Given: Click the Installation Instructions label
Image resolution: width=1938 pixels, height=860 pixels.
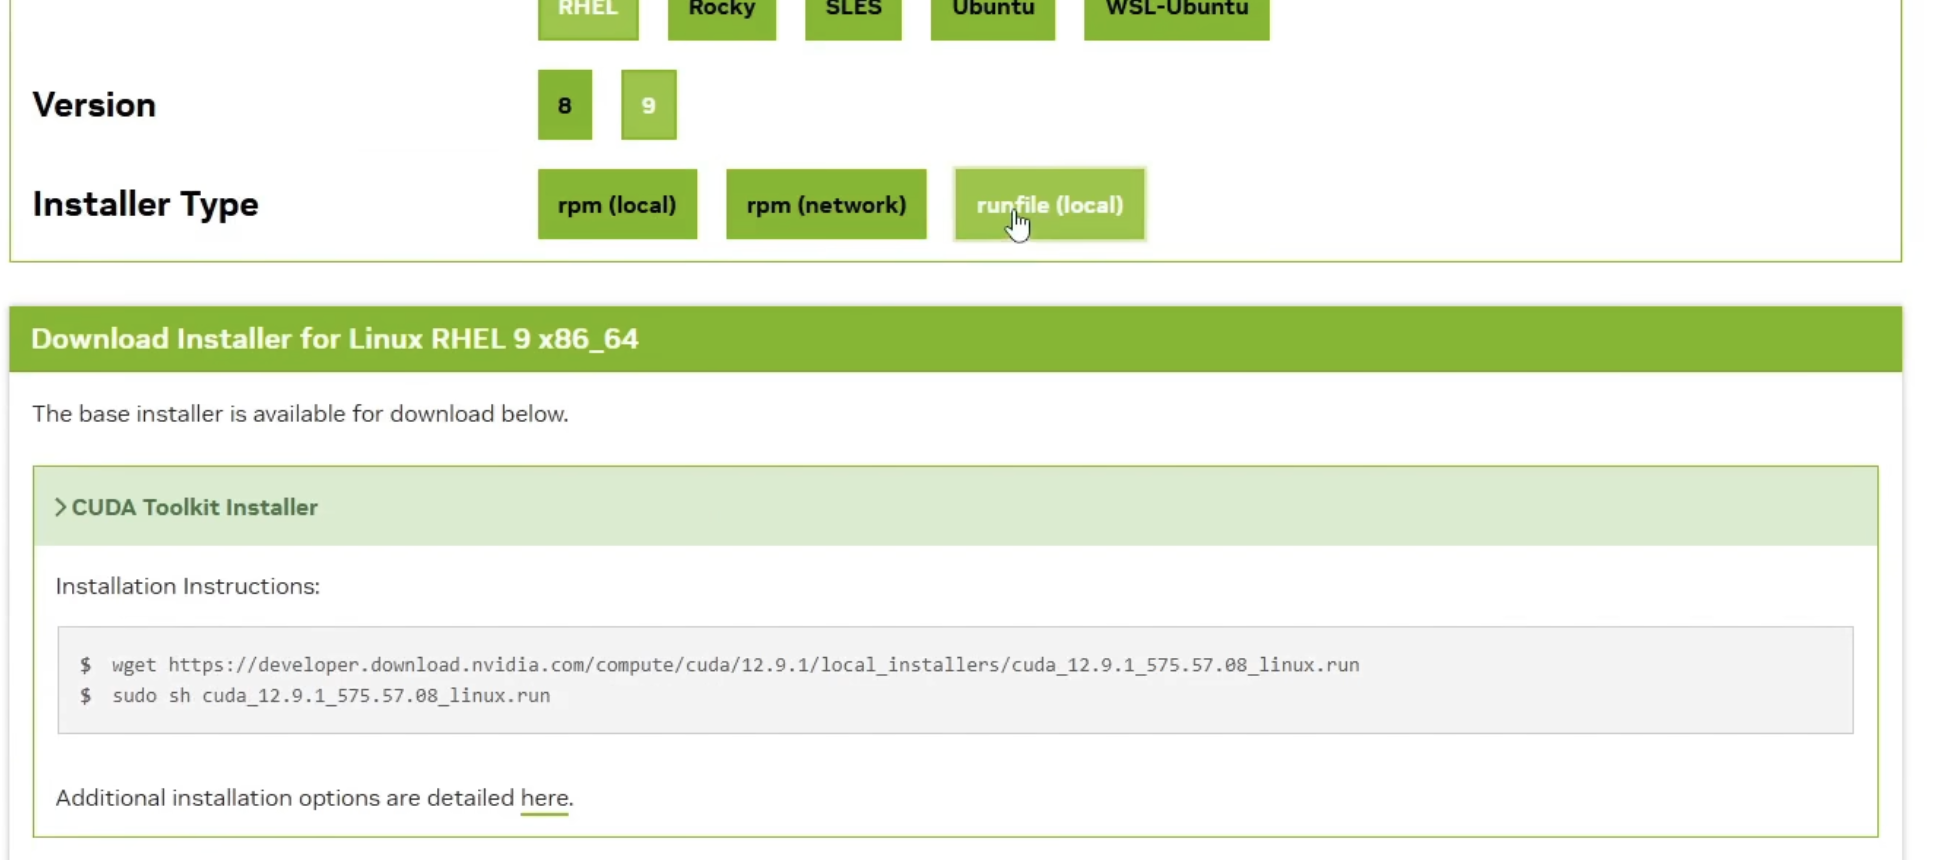Looking at the screenshot, I should coord(187,587).
